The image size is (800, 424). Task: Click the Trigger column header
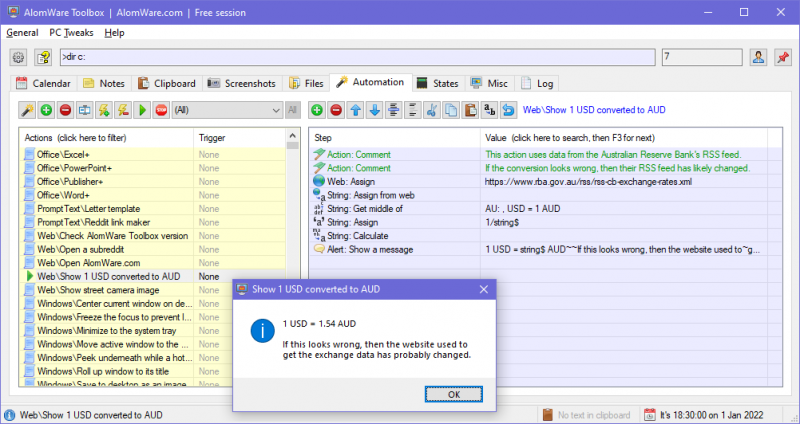[239, 138]
